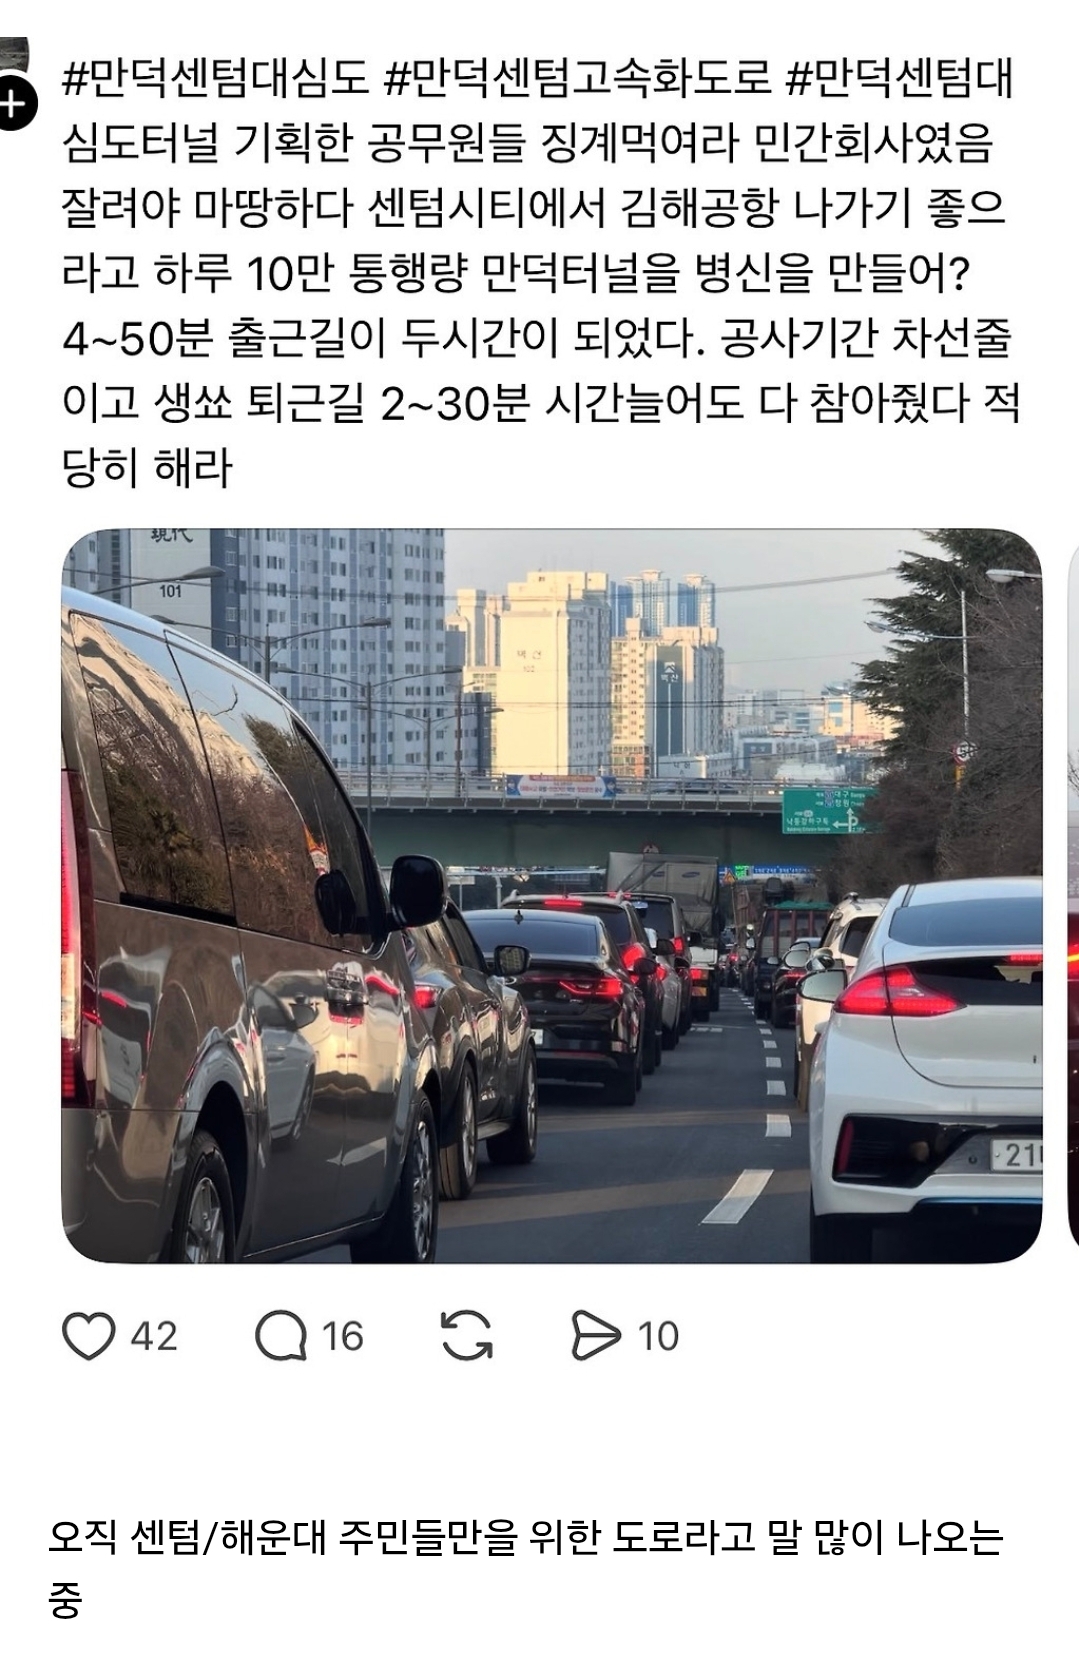1079x1659 pixels.
Task: Tap the 징계먹여라 민간회사였음 line of the post
Action: click(767, 143)
